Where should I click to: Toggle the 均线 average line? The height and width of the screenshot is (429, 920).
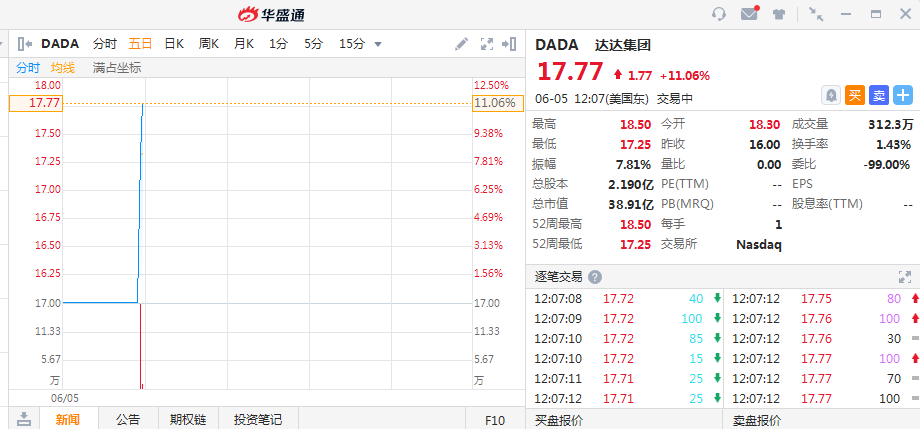(x=63, y=68)
